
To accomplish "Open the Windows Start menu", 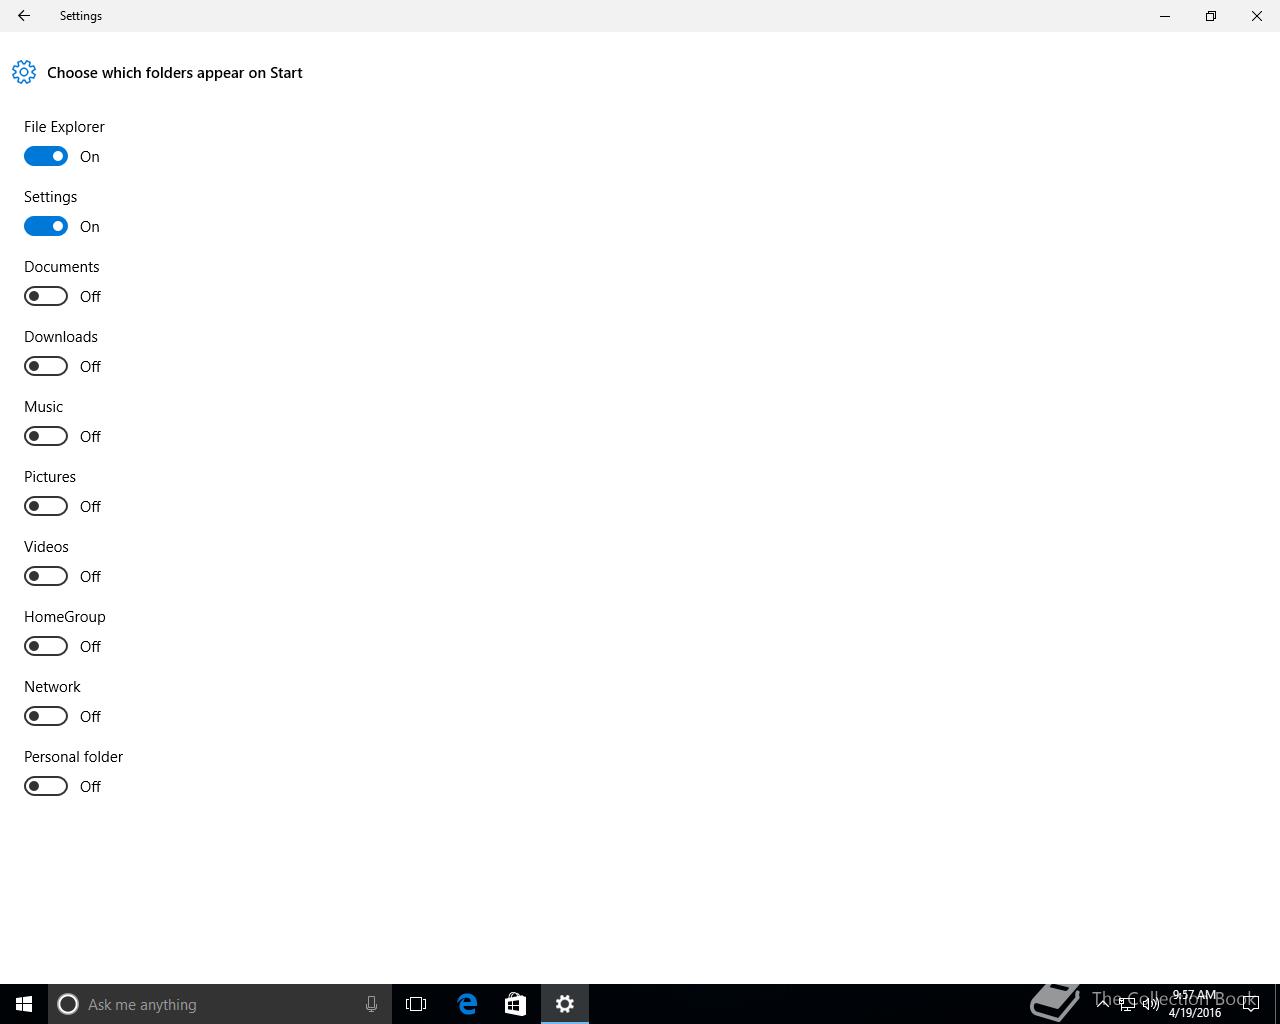I will pyautogui.click(x=24, y=1004).
